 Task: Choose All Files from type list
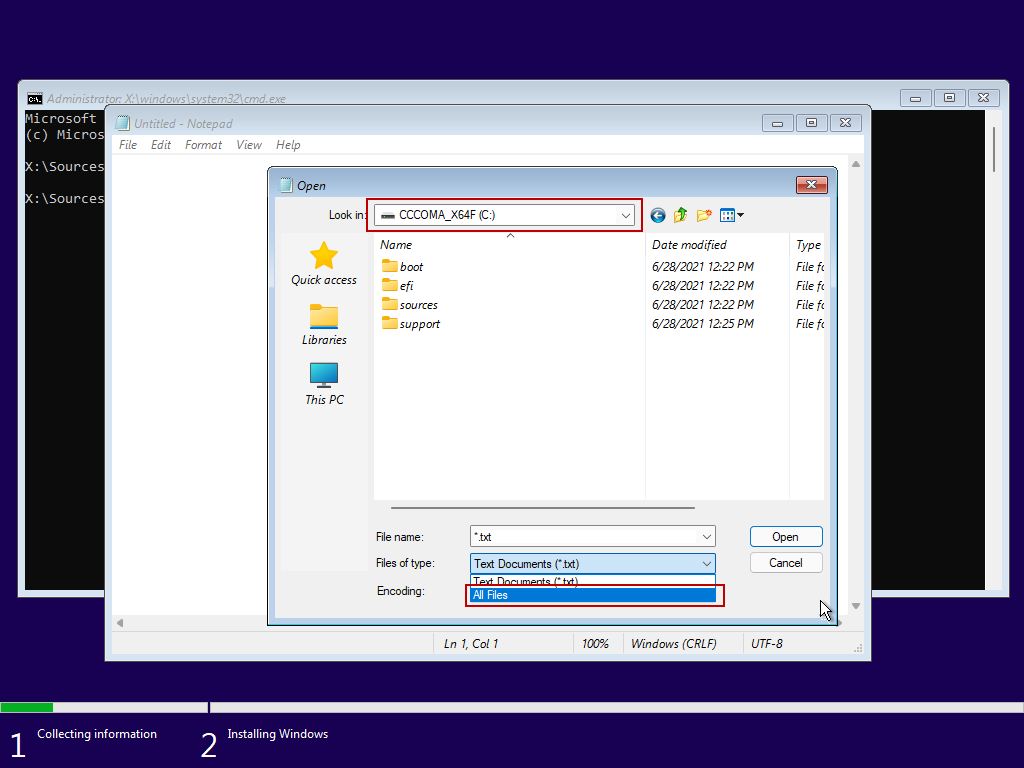coord(593,595)
